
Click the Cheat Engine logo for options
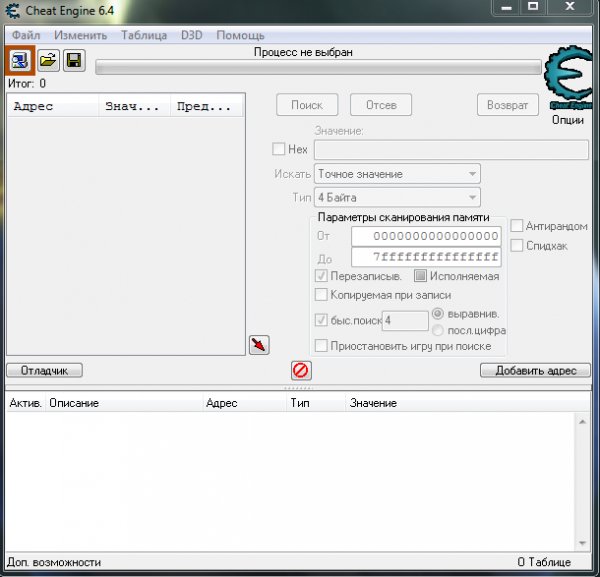pyautogui.click(x=569, y=78)
